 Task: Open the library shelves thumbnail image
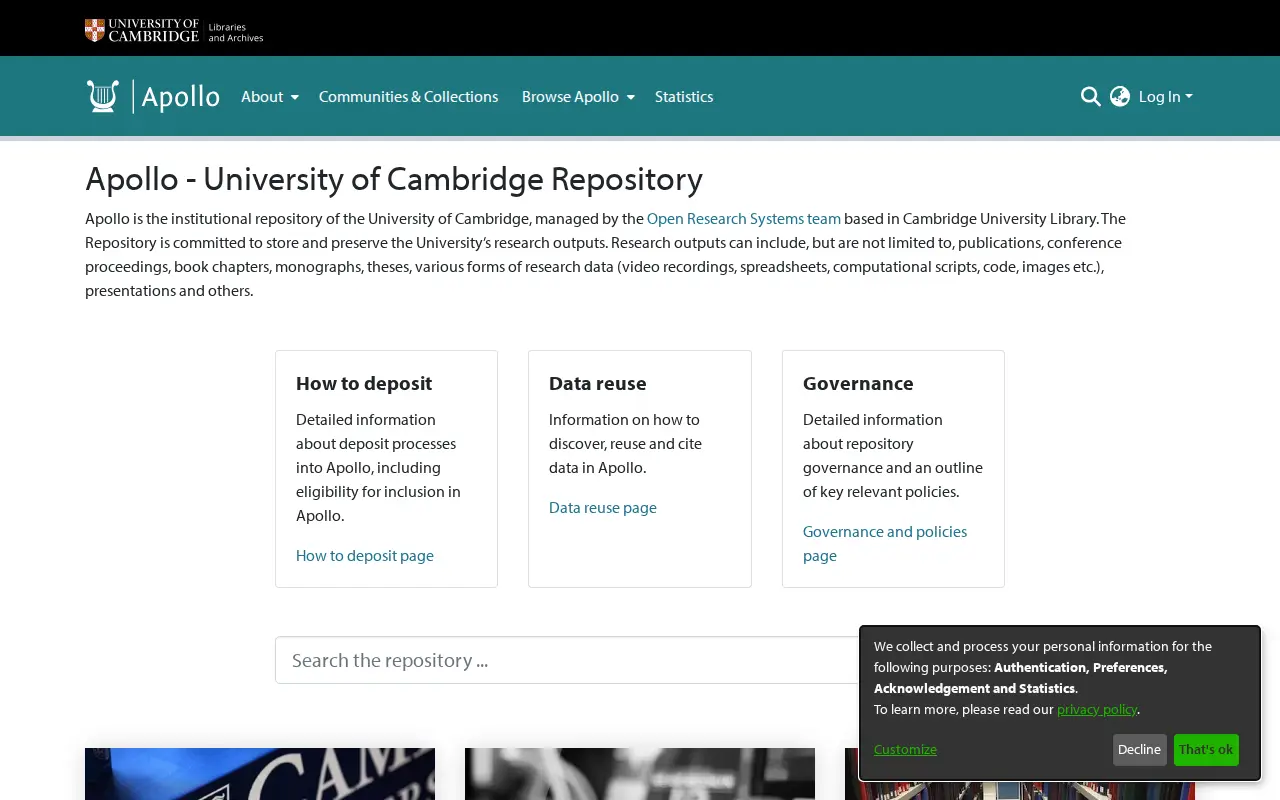pos(1020,790)
